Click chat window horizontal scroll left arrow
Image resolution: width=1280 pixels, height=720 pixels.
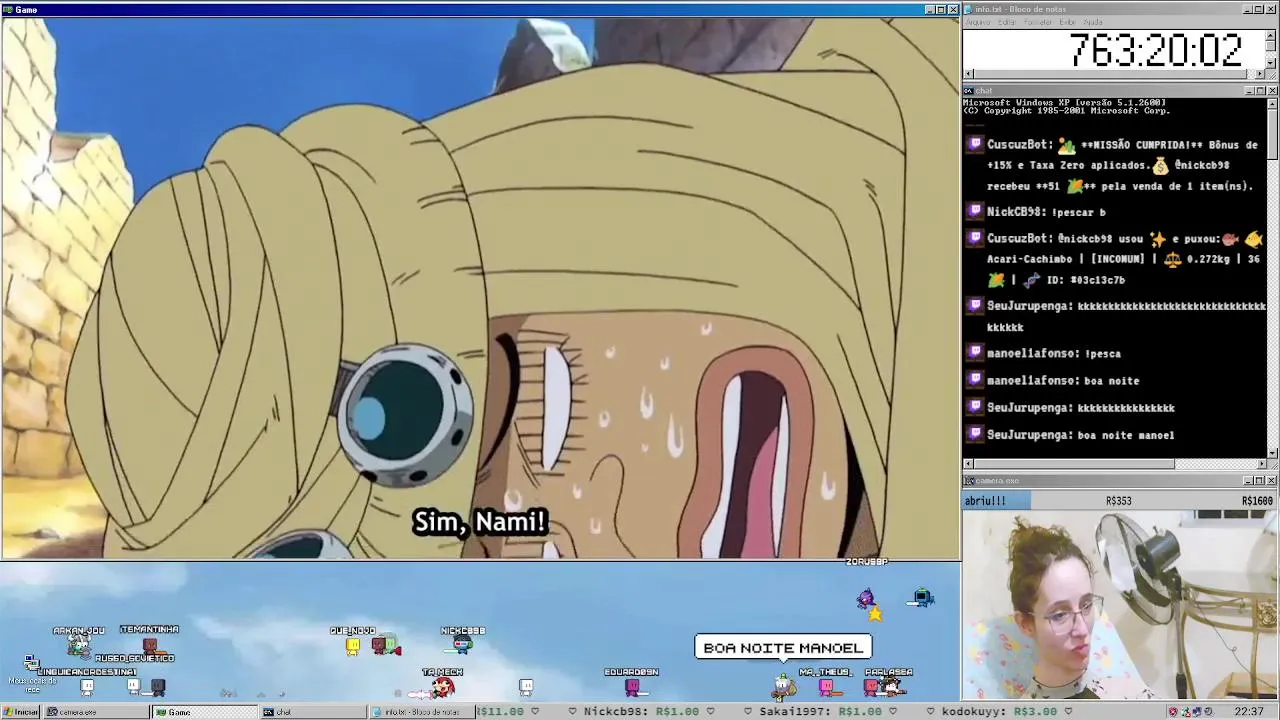click(x=968, y=464)
